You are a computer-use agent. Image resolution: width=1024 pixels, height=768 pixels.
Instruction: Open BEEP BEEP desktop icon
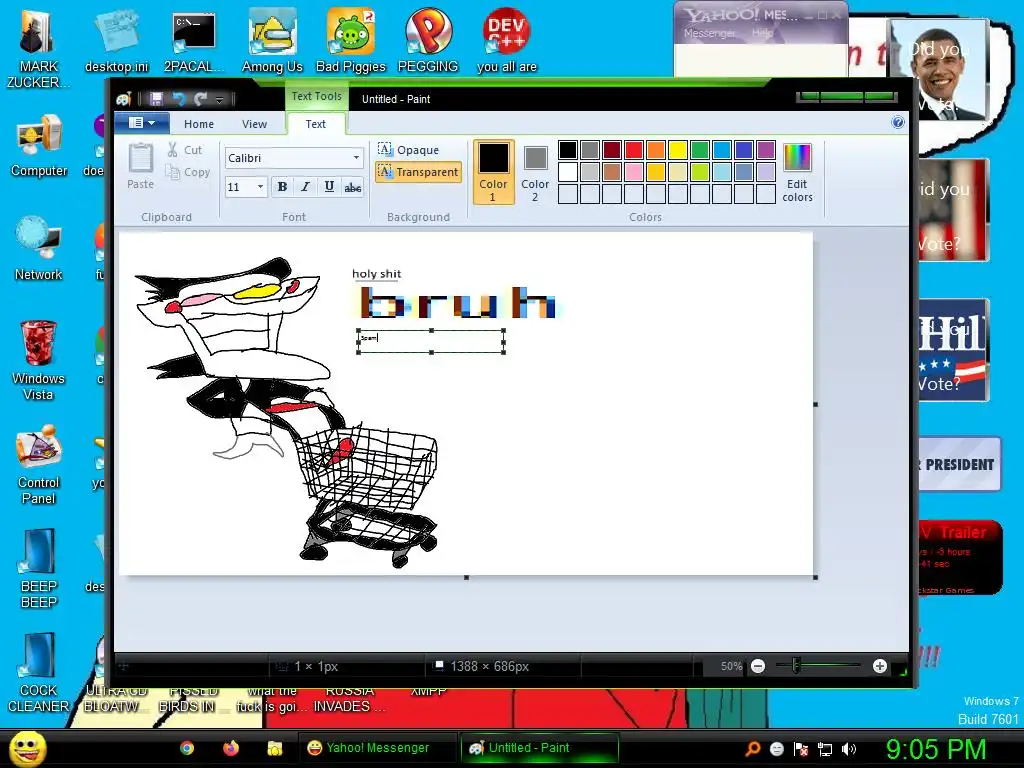tap(39, 569)
